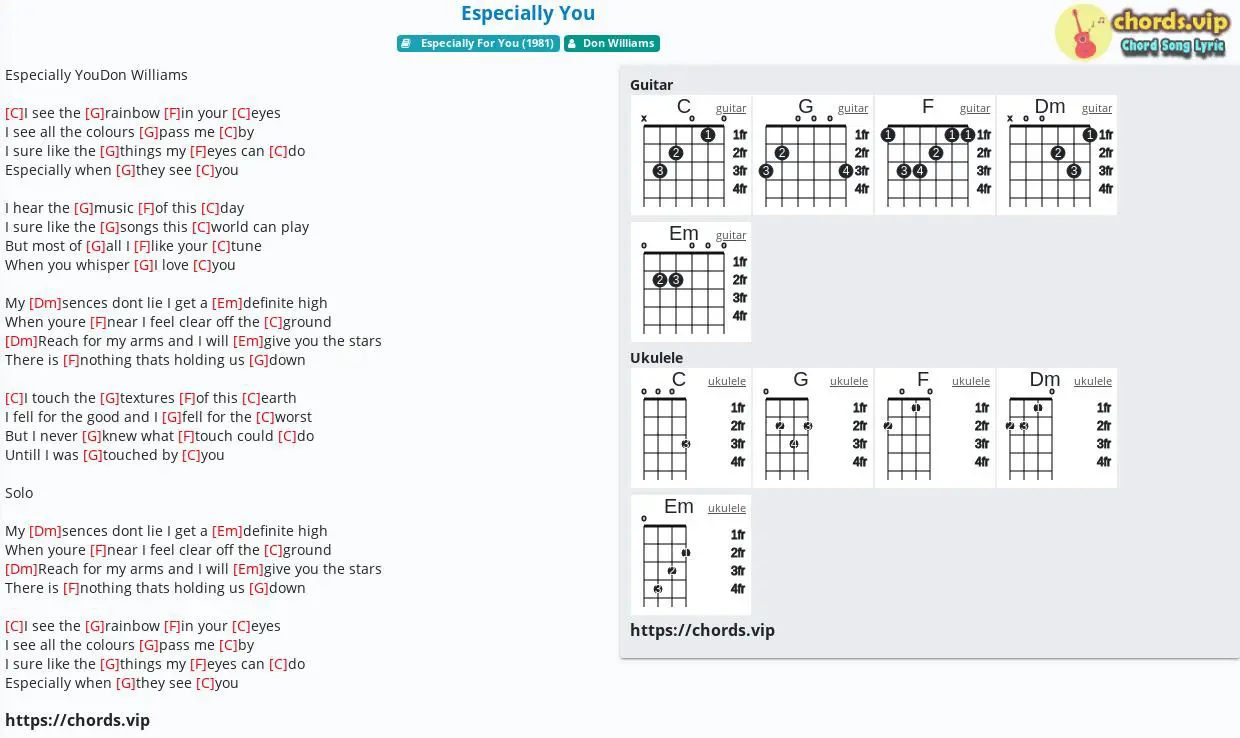1240x738 pixels.
Task: Select the guitar C chord diagram
Action: tap(691, 155)
